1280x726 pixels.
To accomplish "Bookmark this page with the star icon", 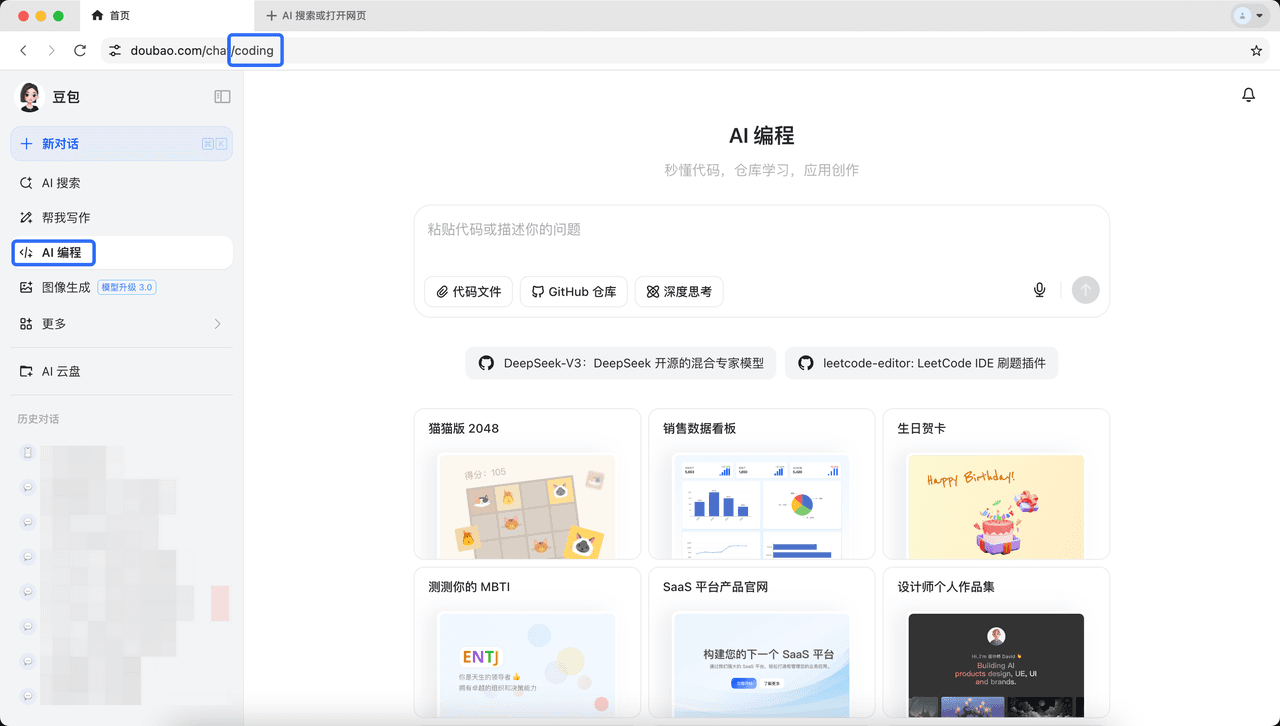I will click(1256, 51).
